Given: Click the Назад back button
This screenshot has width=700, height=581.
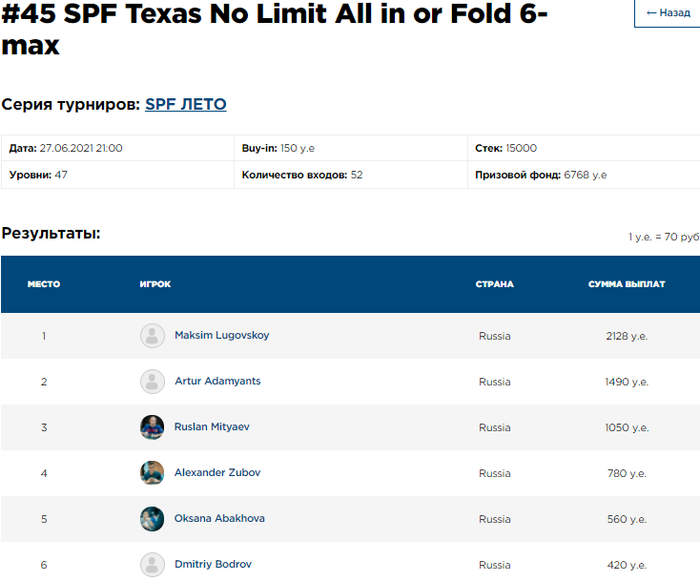Looking at the screenshot, I should pyautogui.click(x=668, y=12).
